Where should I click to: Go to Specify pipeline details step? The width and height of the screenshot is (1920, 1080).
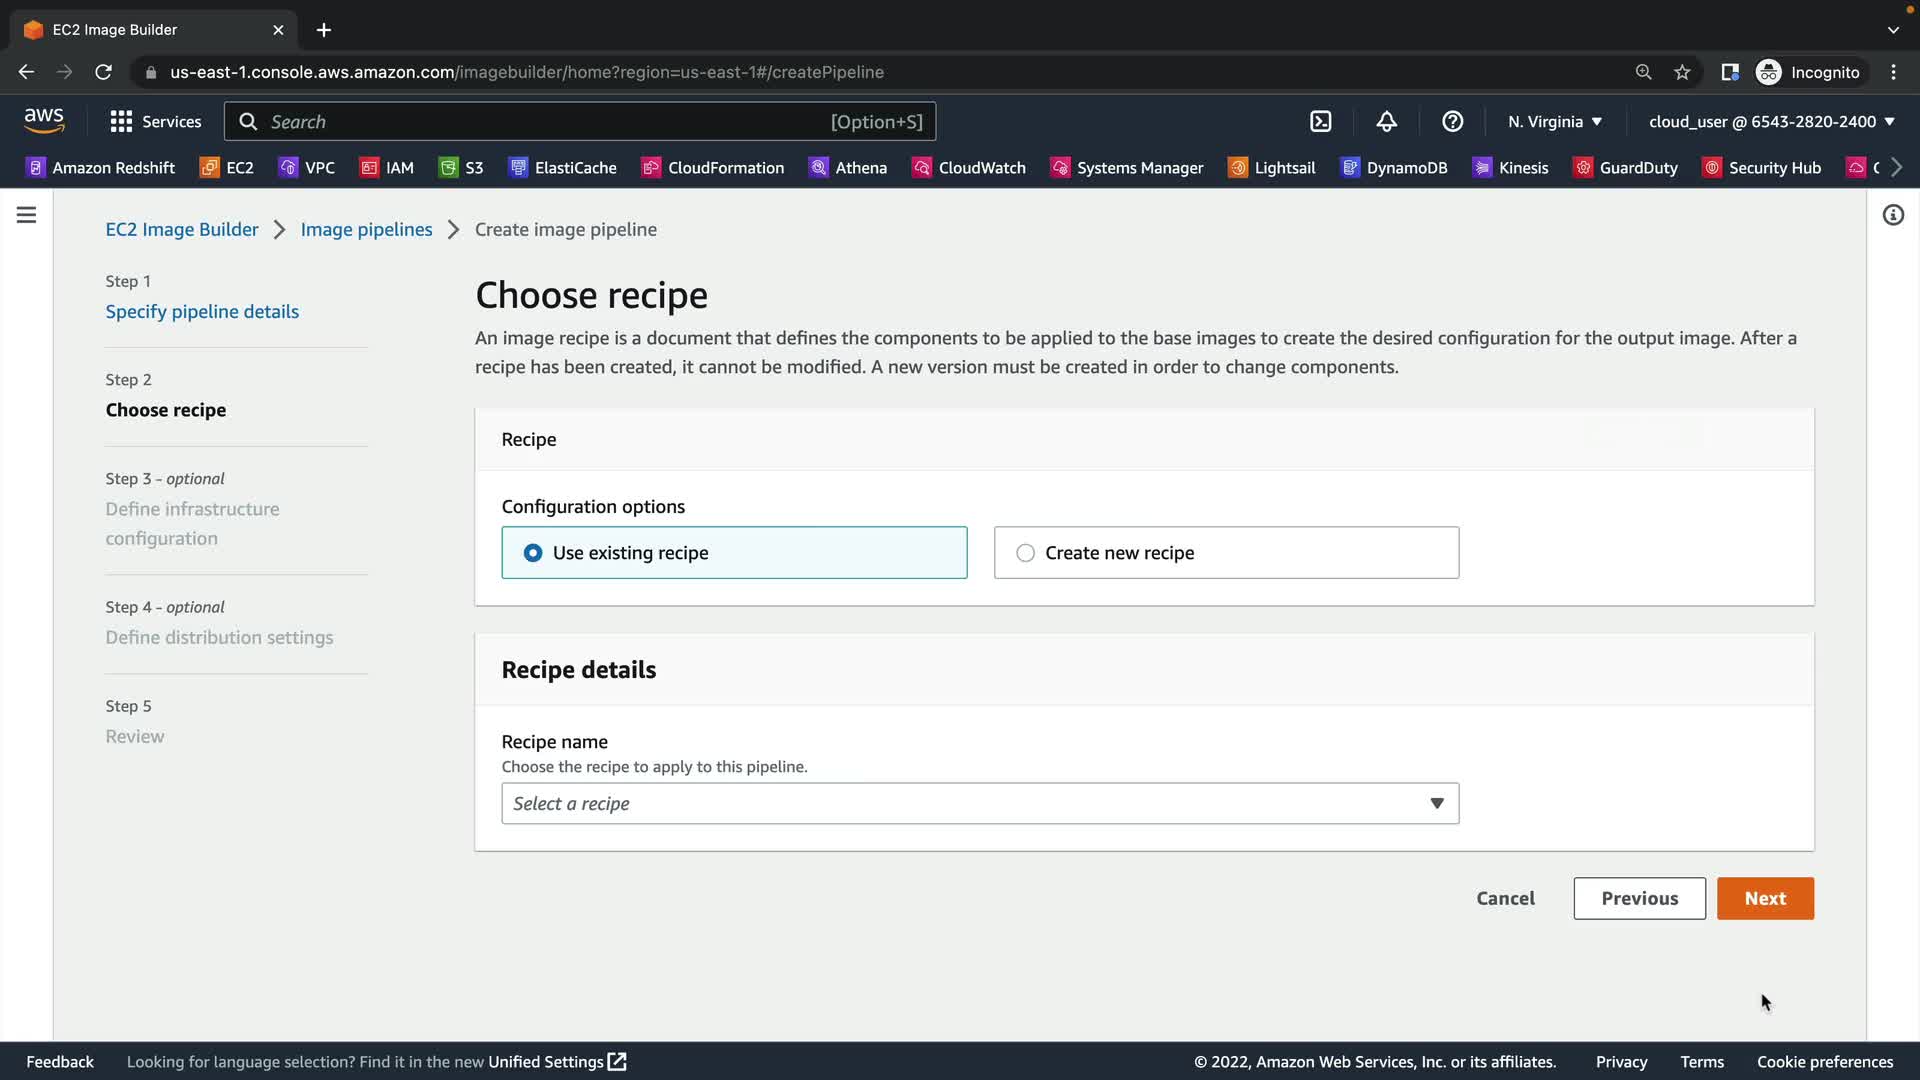coord(202,311)
